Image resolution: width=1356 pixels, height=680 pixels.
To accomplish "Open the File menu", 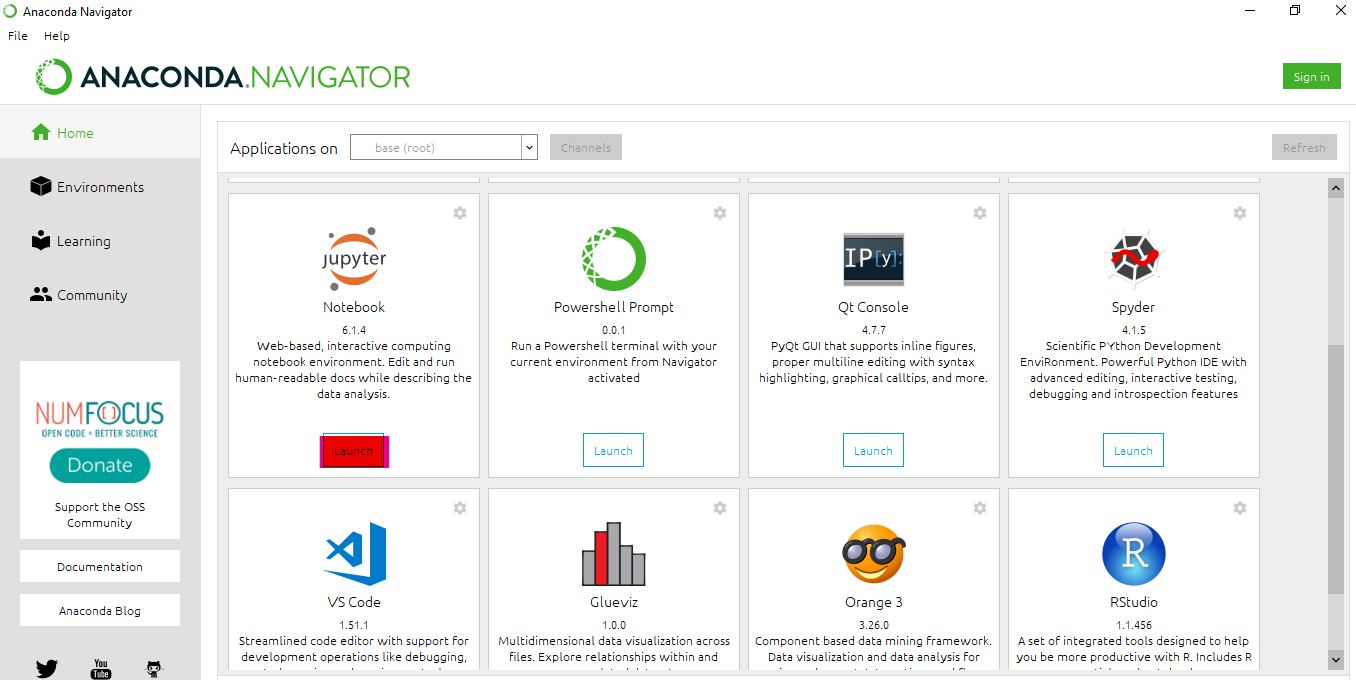I will point(18,36).
